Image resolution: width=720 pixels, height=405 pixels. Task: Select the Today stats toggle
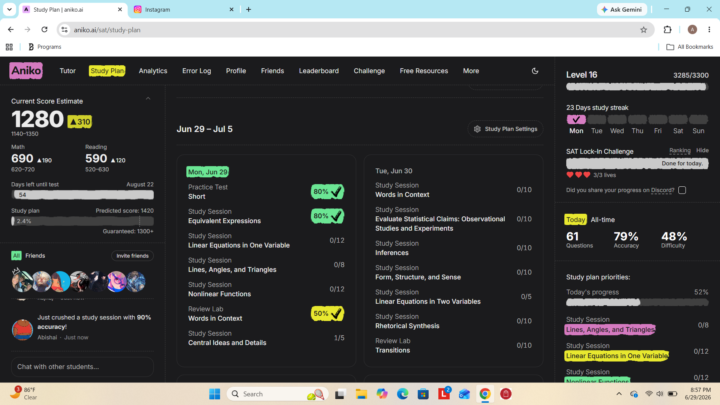tap(575, 219)
